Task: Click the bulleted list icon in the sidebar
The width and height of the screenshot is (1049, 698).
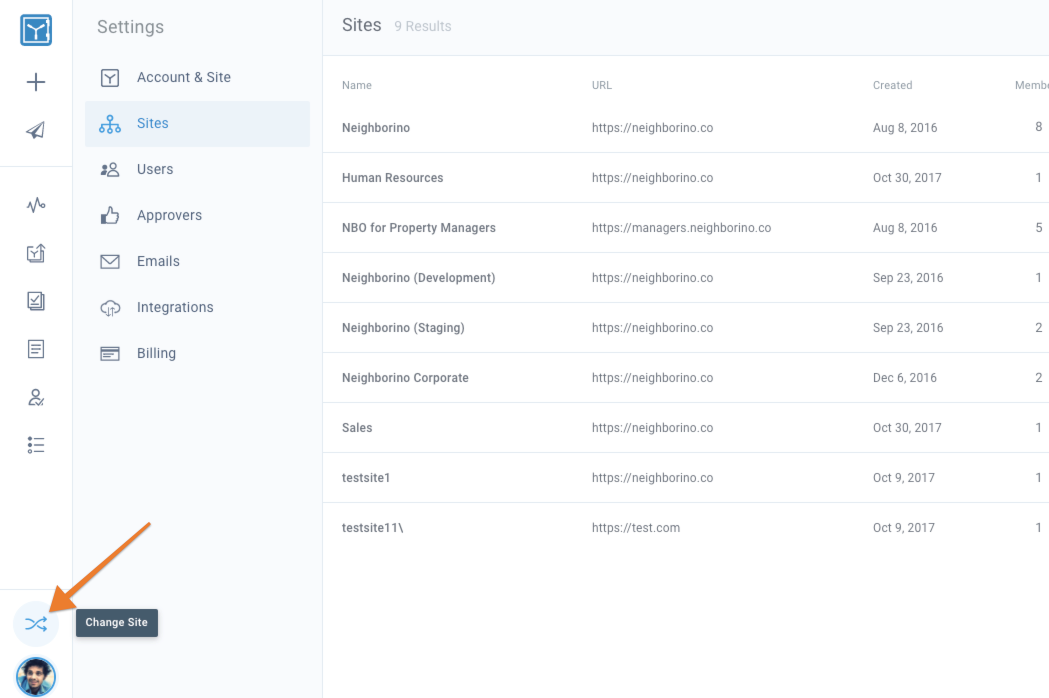Action: (x=36, y=445)
